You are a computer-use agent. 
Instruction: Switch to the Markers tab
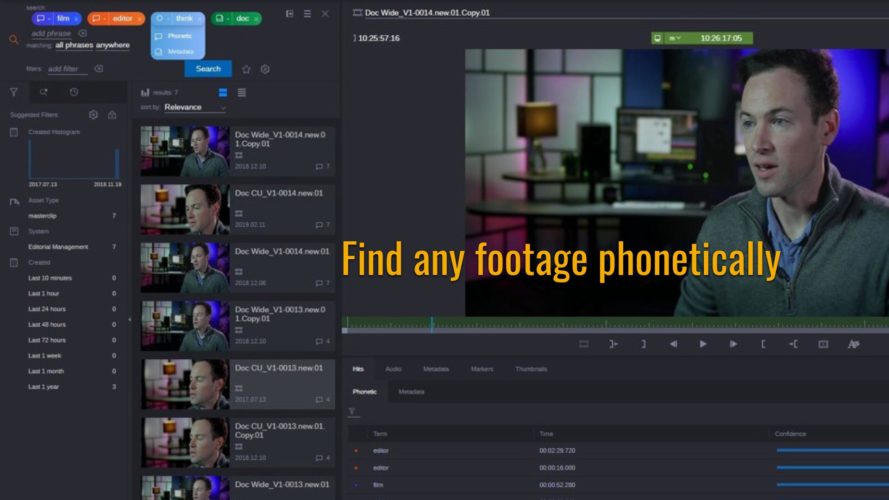click(x=482, y=369)
